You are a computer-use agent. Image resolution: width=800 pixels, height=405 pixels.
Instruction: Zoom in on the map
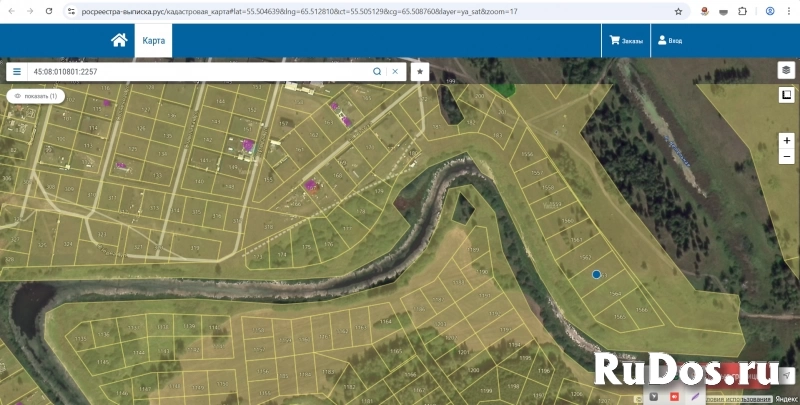(x=786, y=141)
